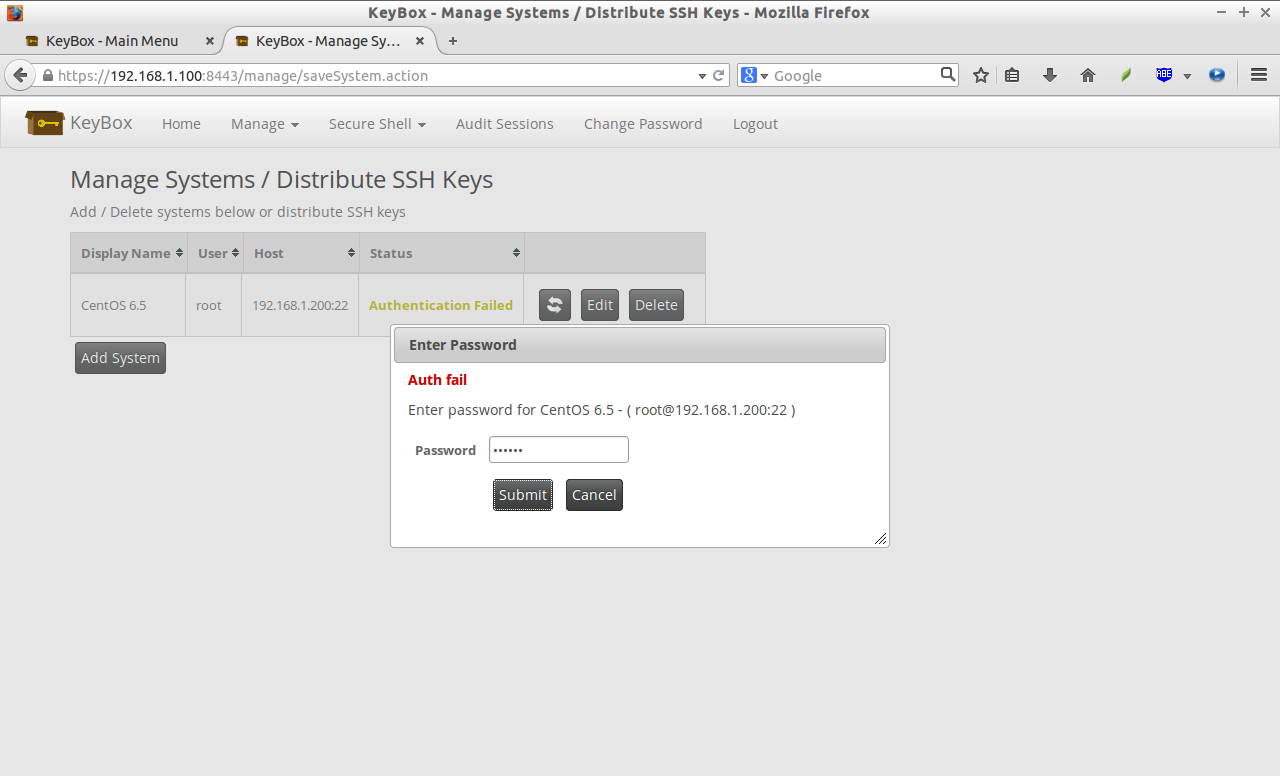
Task: Open the dropdown beside the ABE extension
Action: pos(1187,76)
